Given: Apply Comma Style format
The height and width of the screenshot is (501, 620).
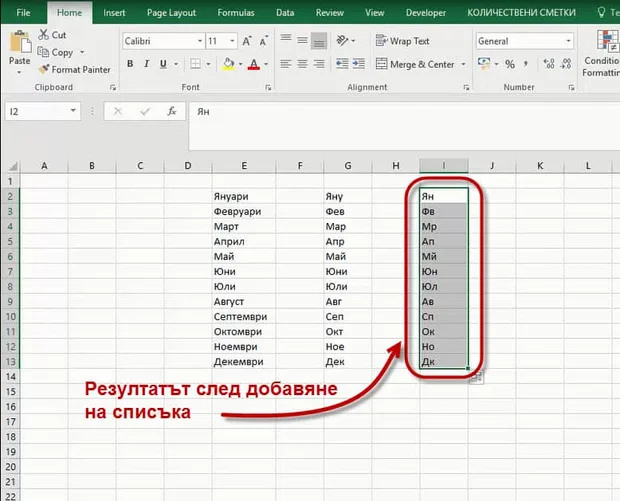Looking at the screenshot, I should 526,64.
